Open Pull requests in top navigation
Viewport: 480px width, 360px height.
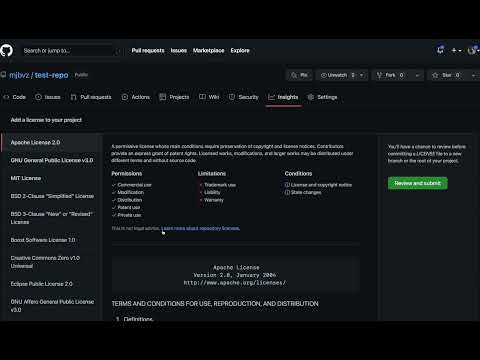tap(148, 51)
